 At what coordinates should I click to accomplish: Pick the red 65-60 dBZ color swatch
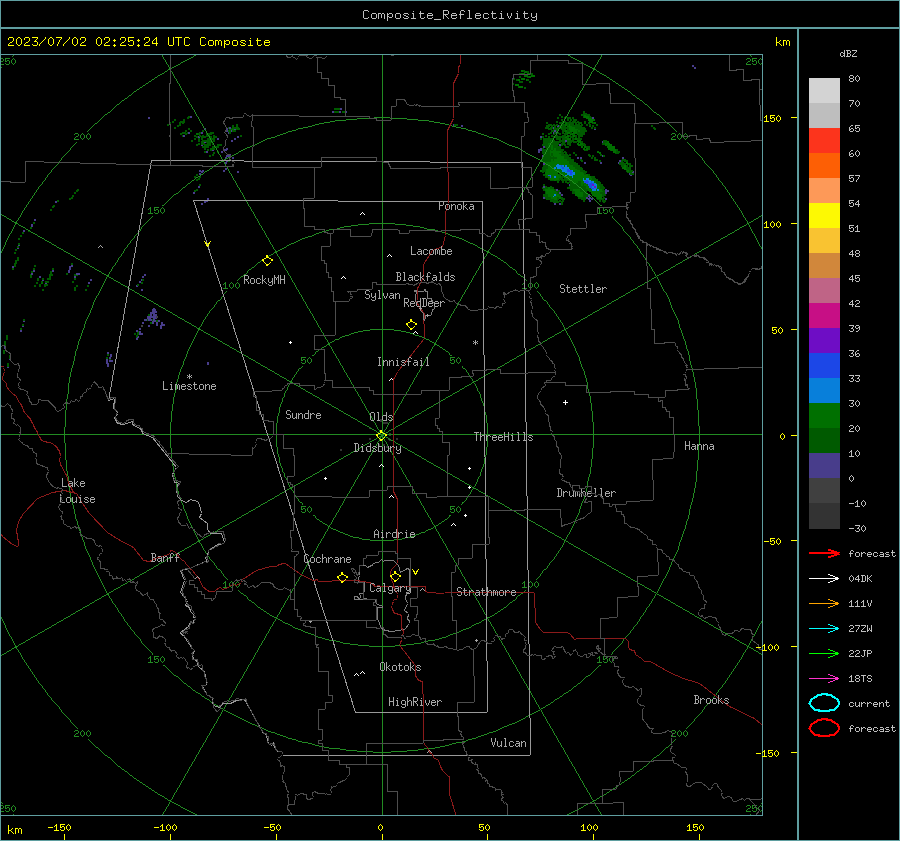824,140
